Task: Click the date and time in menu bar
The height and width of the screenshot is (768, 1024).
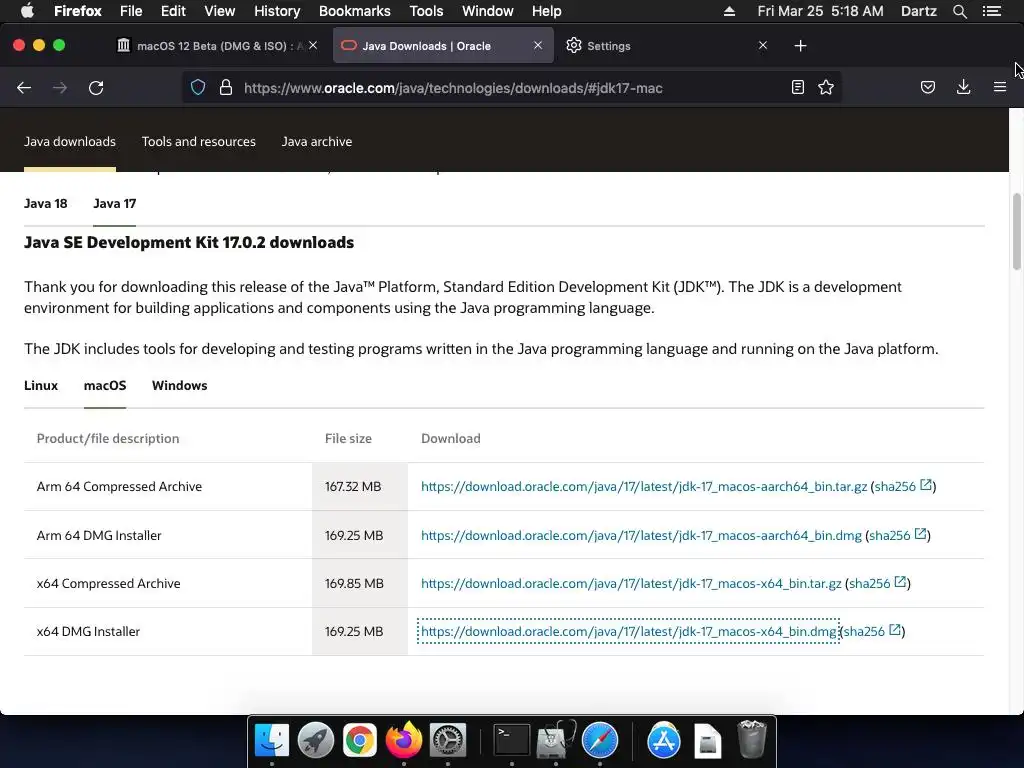Action: [820, 11]
